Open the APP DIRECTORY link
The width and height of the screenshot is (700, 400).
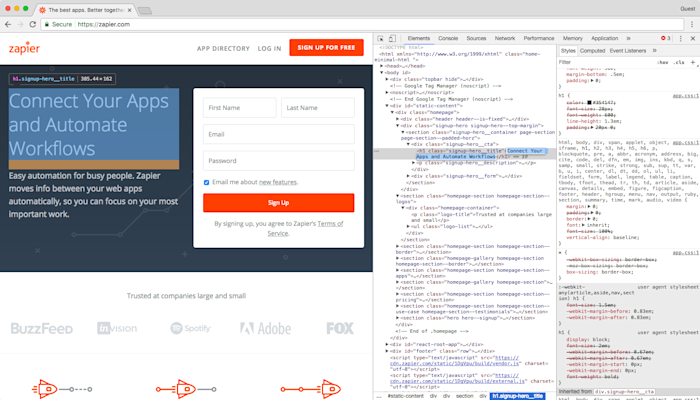coord(223,48)
